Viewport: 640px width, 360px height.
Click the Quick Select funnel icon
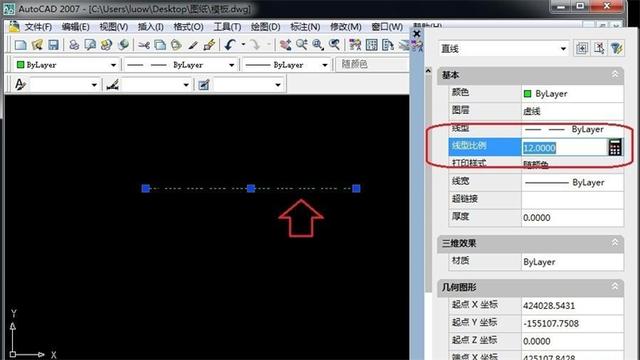616,49
